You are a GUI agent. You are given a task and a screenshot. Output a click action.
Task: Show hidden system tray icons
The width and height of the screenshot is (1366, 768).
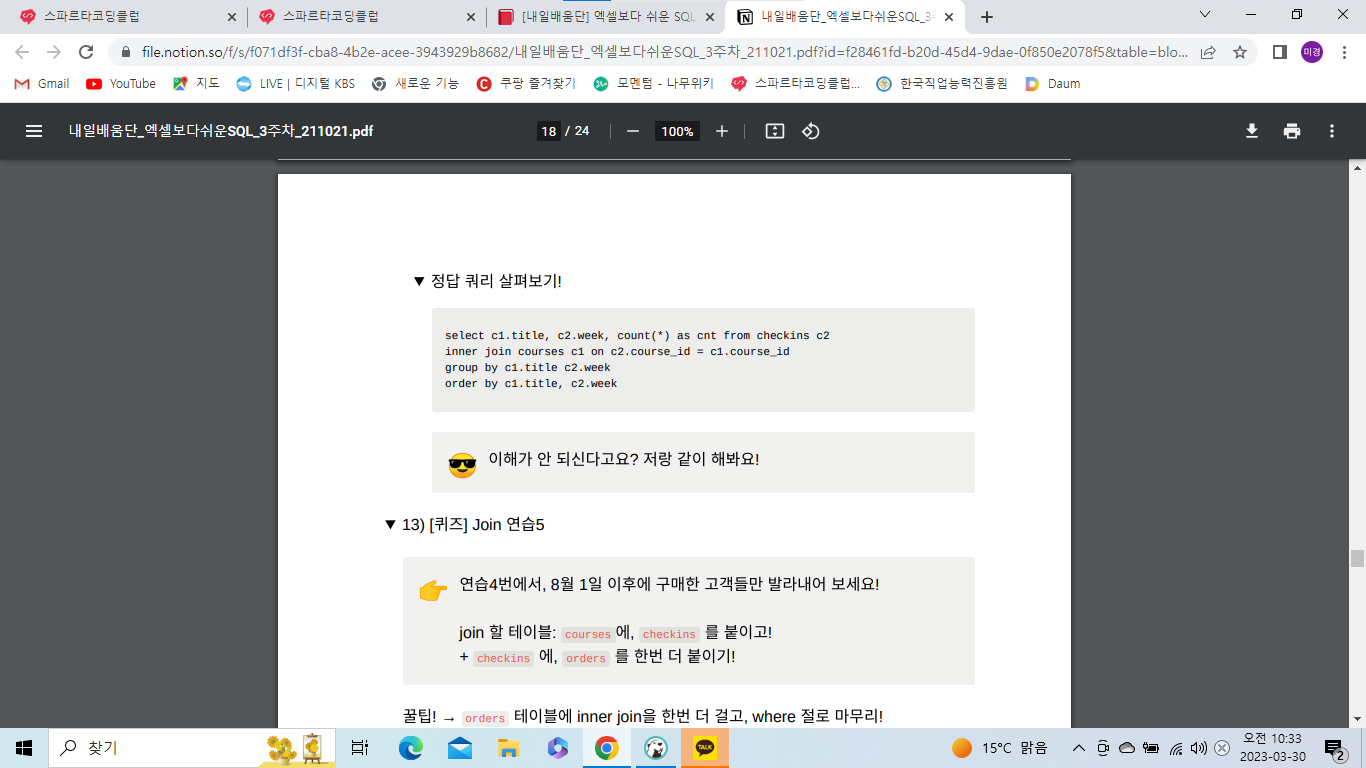pos(1079,748)
